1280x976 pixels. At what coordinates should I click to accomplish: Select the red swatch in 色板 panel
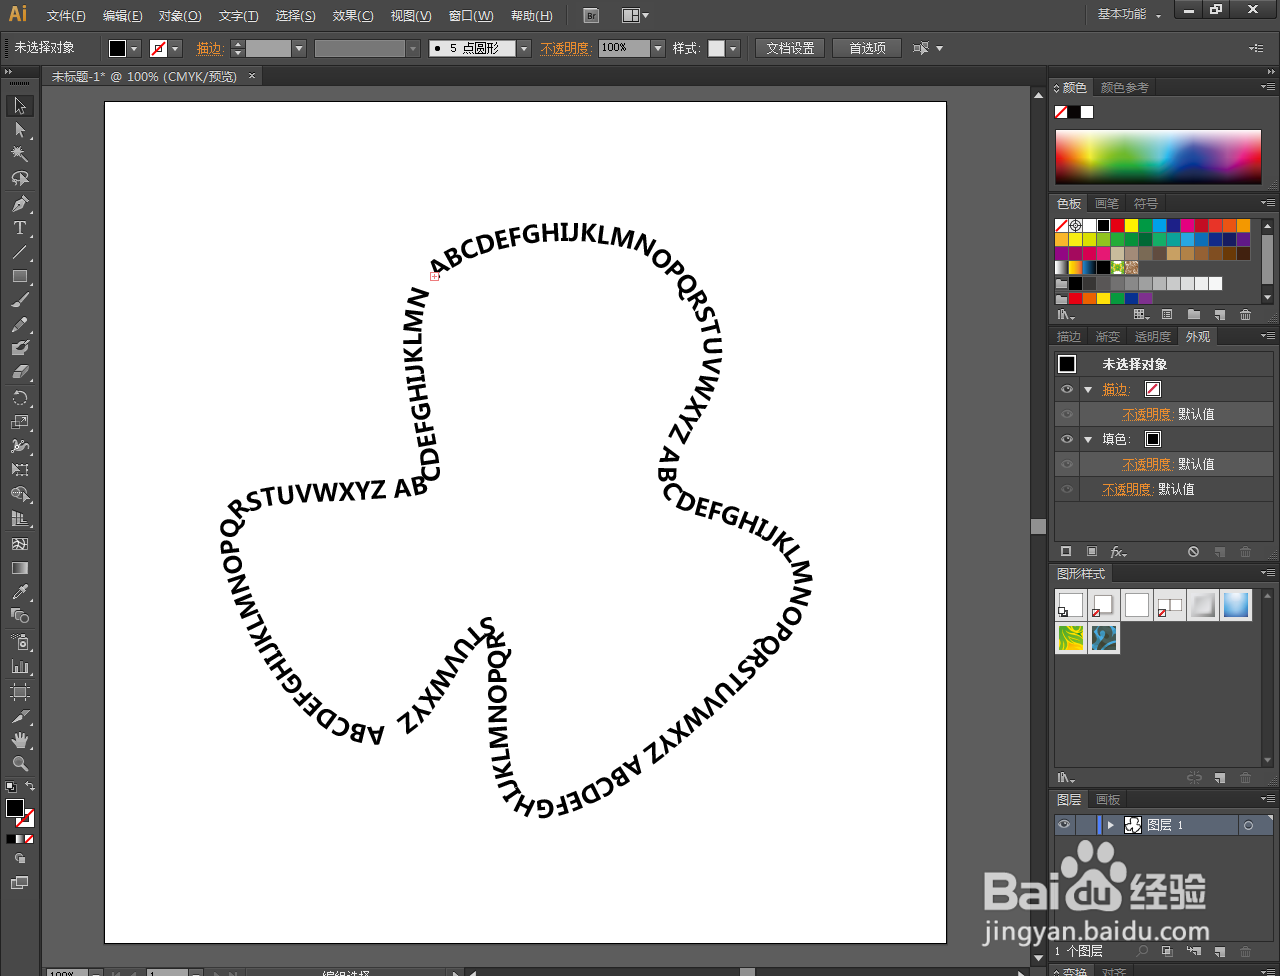click(x=1117, y=226)
